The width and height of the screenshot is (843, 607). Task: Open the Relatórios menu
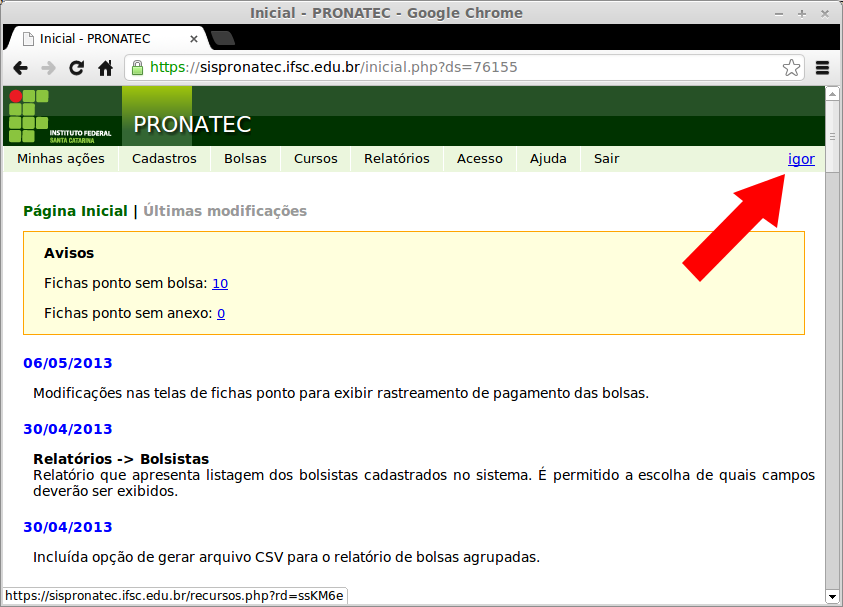tap(397, 158)
